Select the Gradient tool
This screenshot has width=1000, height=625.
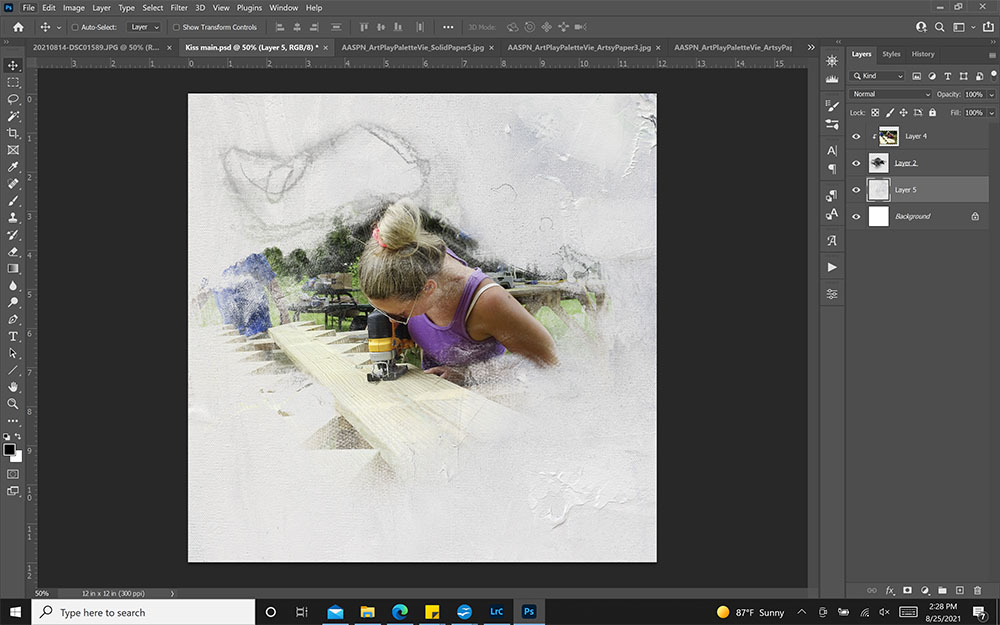13,268
